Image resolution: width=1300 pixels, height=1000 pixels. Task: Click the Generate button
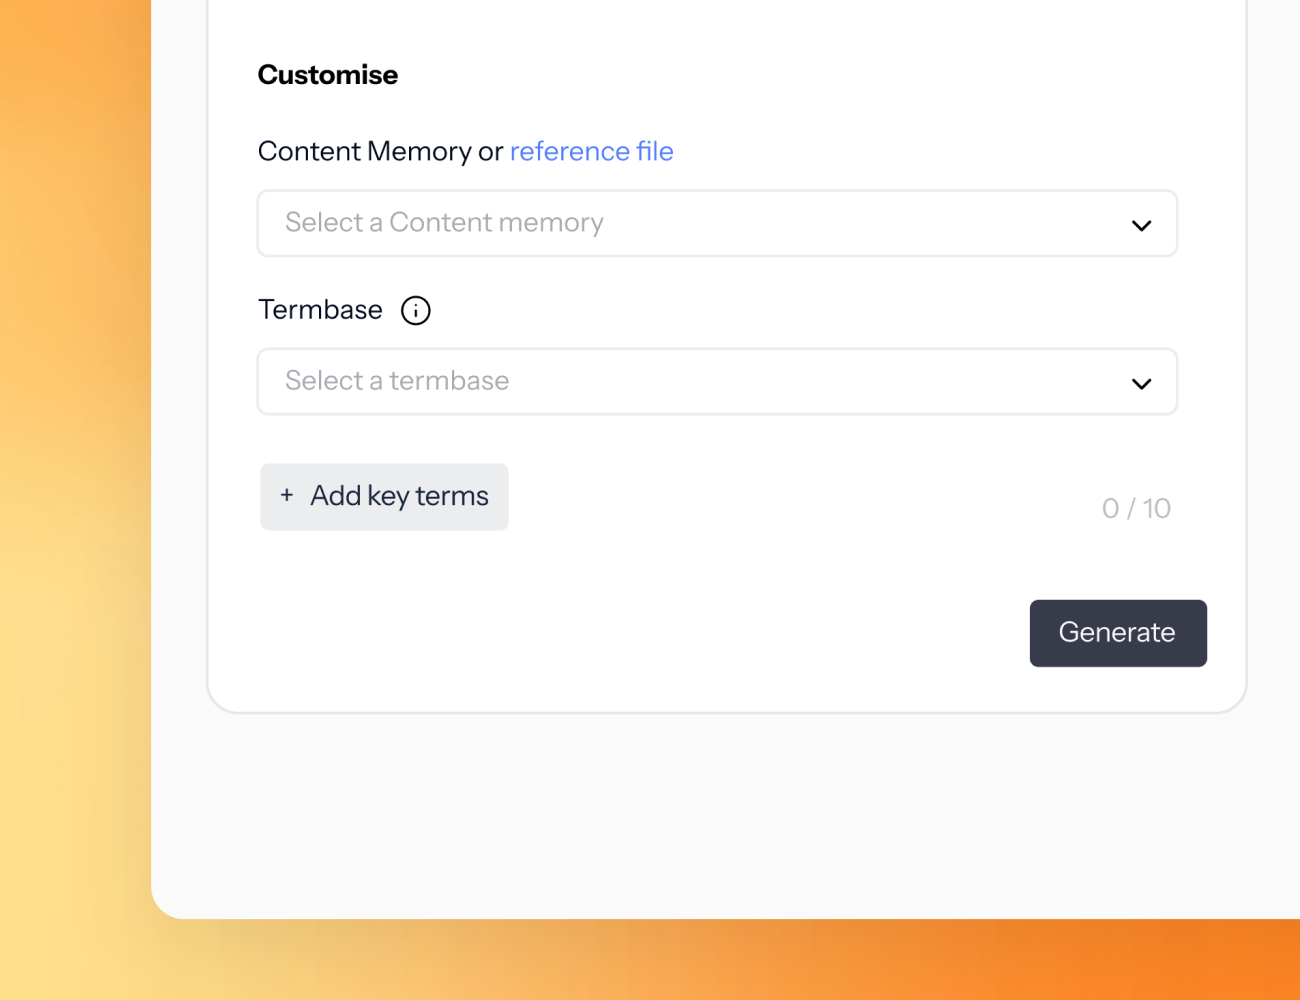click(1117, 633)
